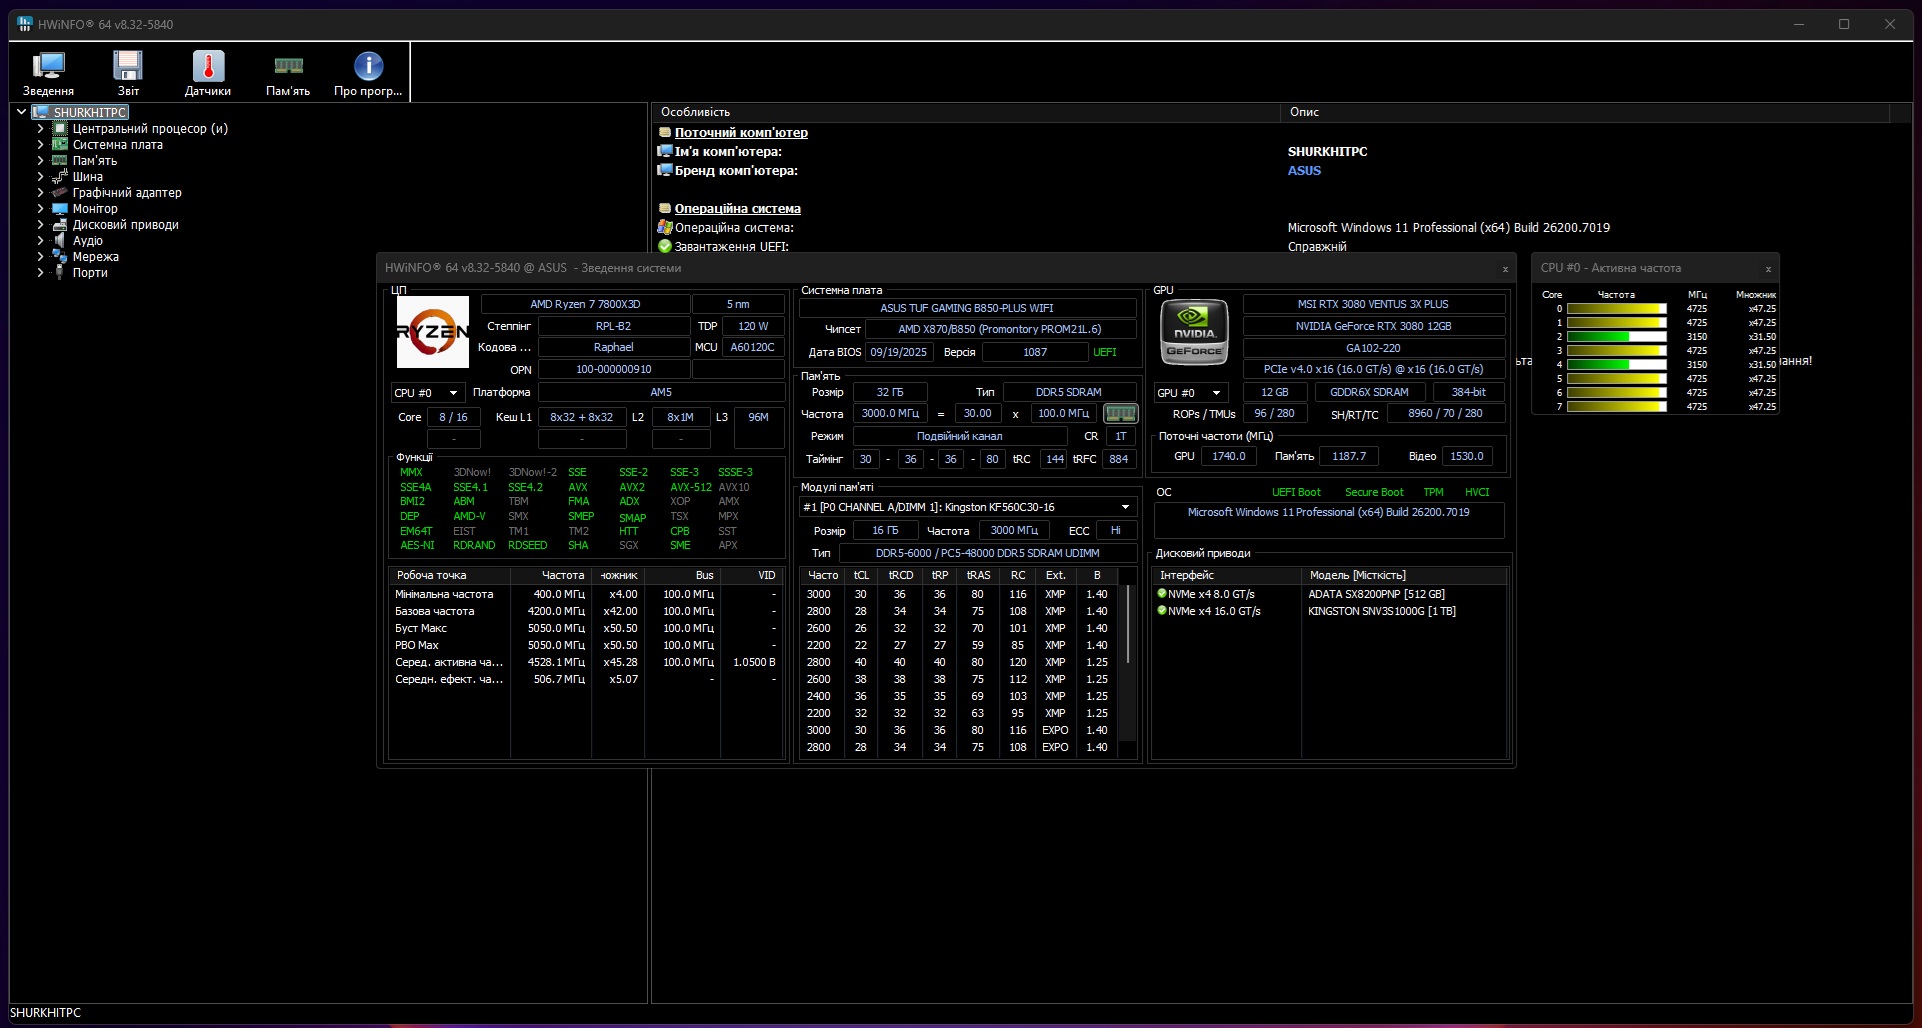Click the Core 2 frequency bar
Viewport: 1922px width, 1028px height.
[1616, 337]
